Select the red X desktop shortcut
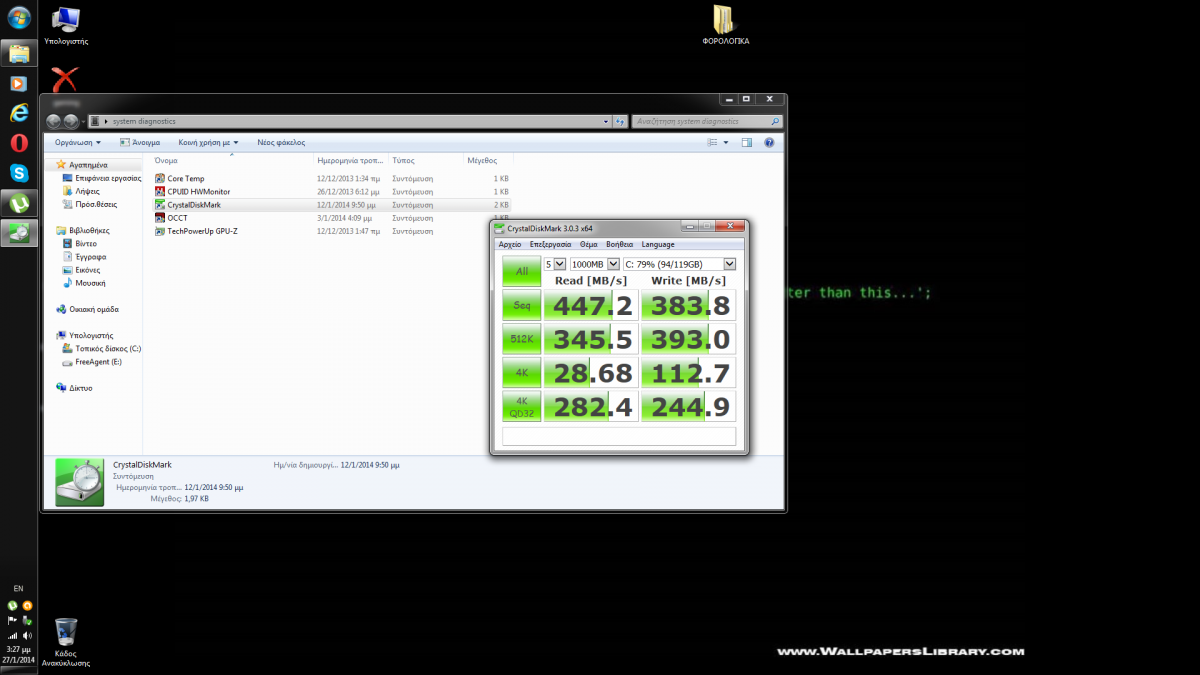Viewport: 1200px width, 675px height. (x=66, y=79)
